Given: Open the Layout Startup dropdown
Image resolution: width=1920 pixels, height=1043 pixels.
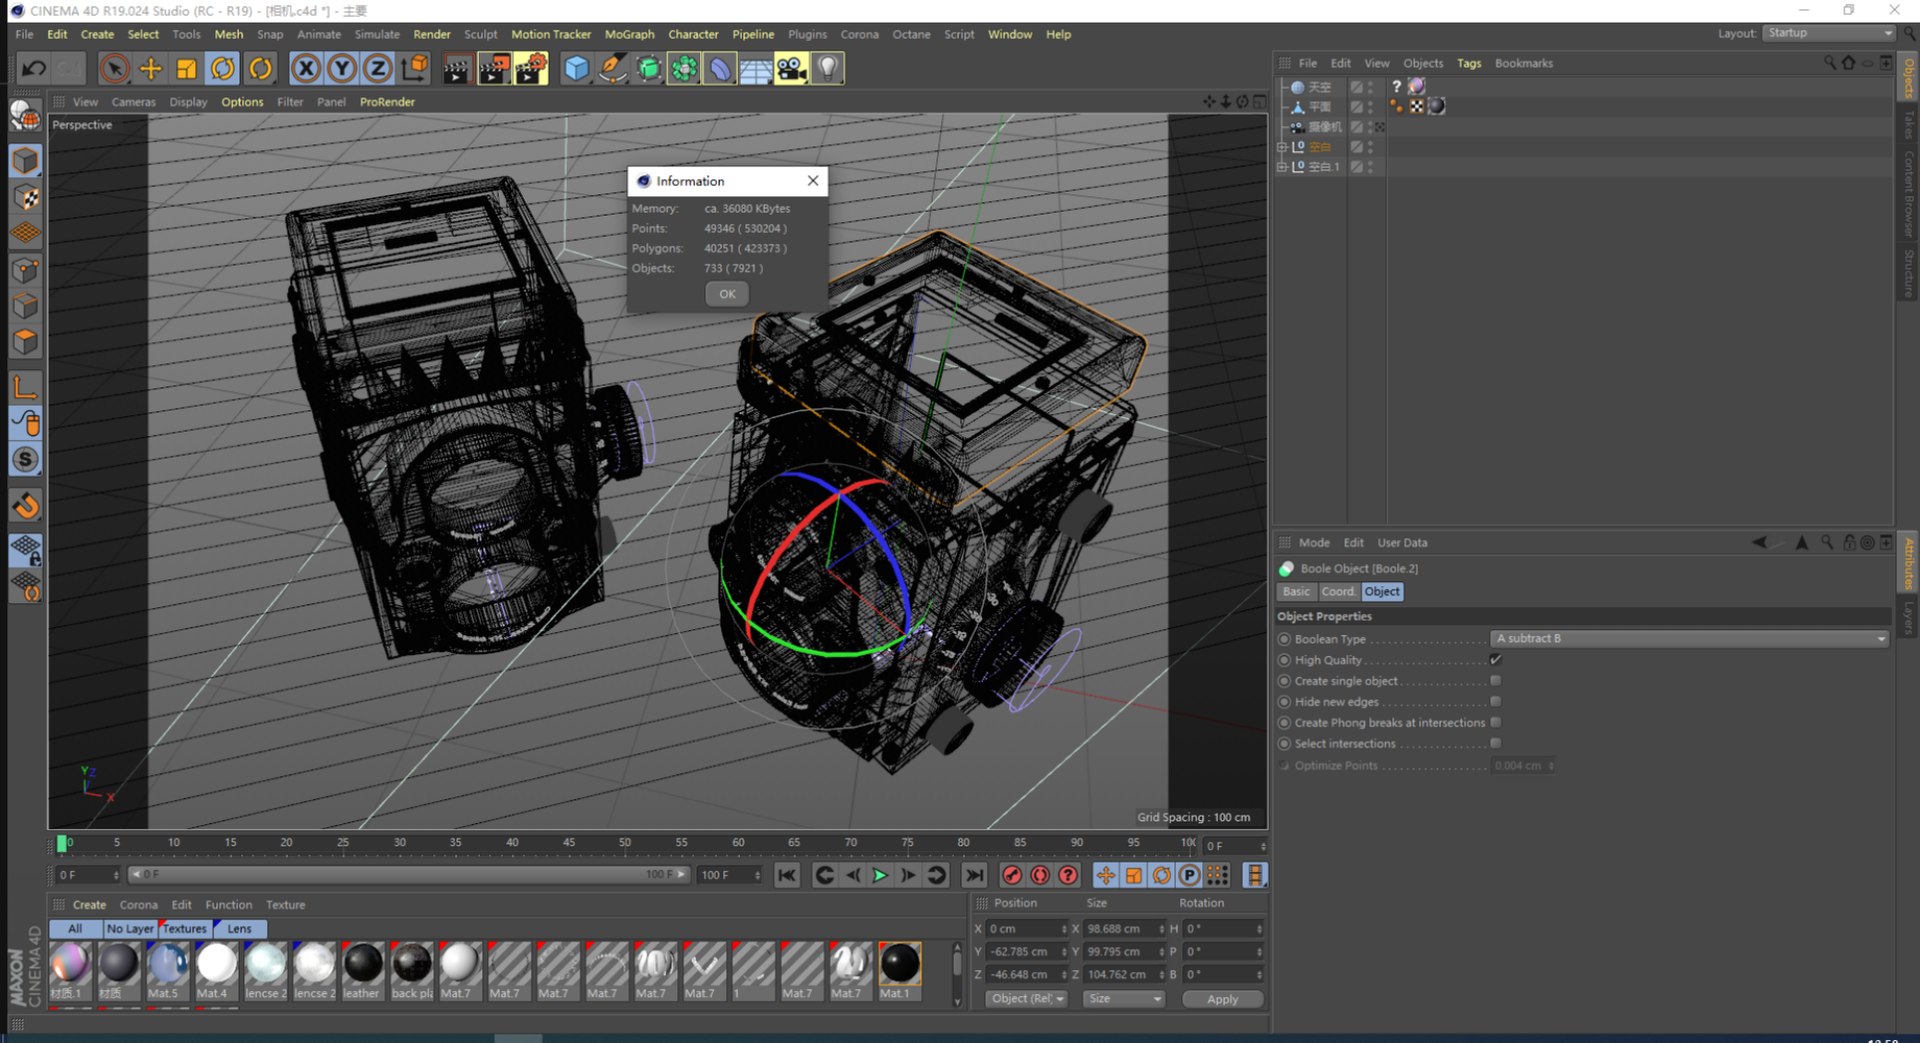Looking at the screenshot, I should coord(1829,33).
